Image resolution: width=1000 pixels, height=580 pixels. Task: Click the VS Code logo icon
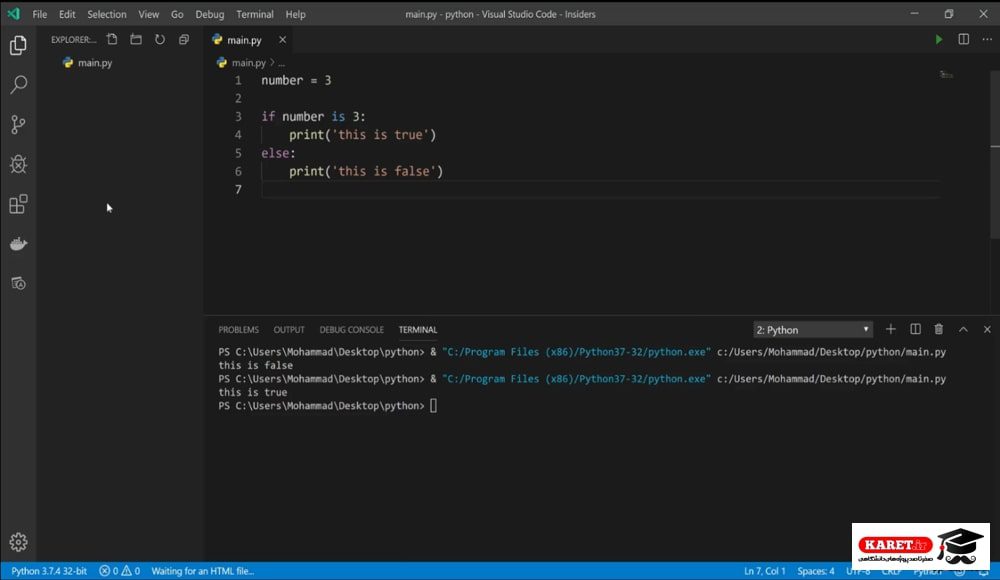(13, 14)
